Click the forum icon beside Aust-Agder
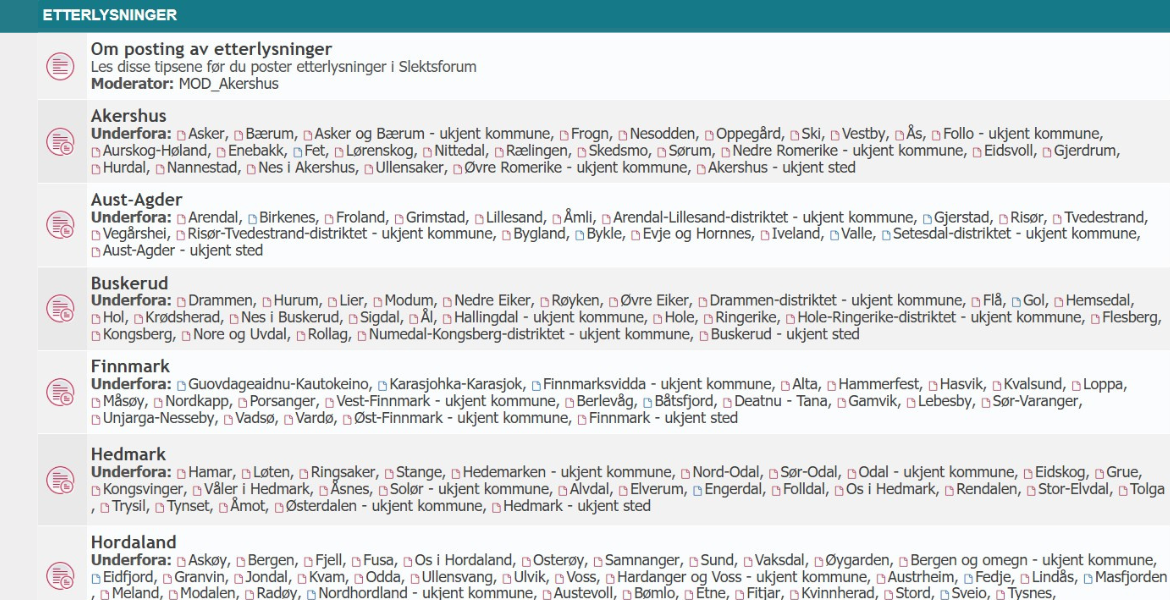This screenshot has width=1170, height=600. (58, 226)
